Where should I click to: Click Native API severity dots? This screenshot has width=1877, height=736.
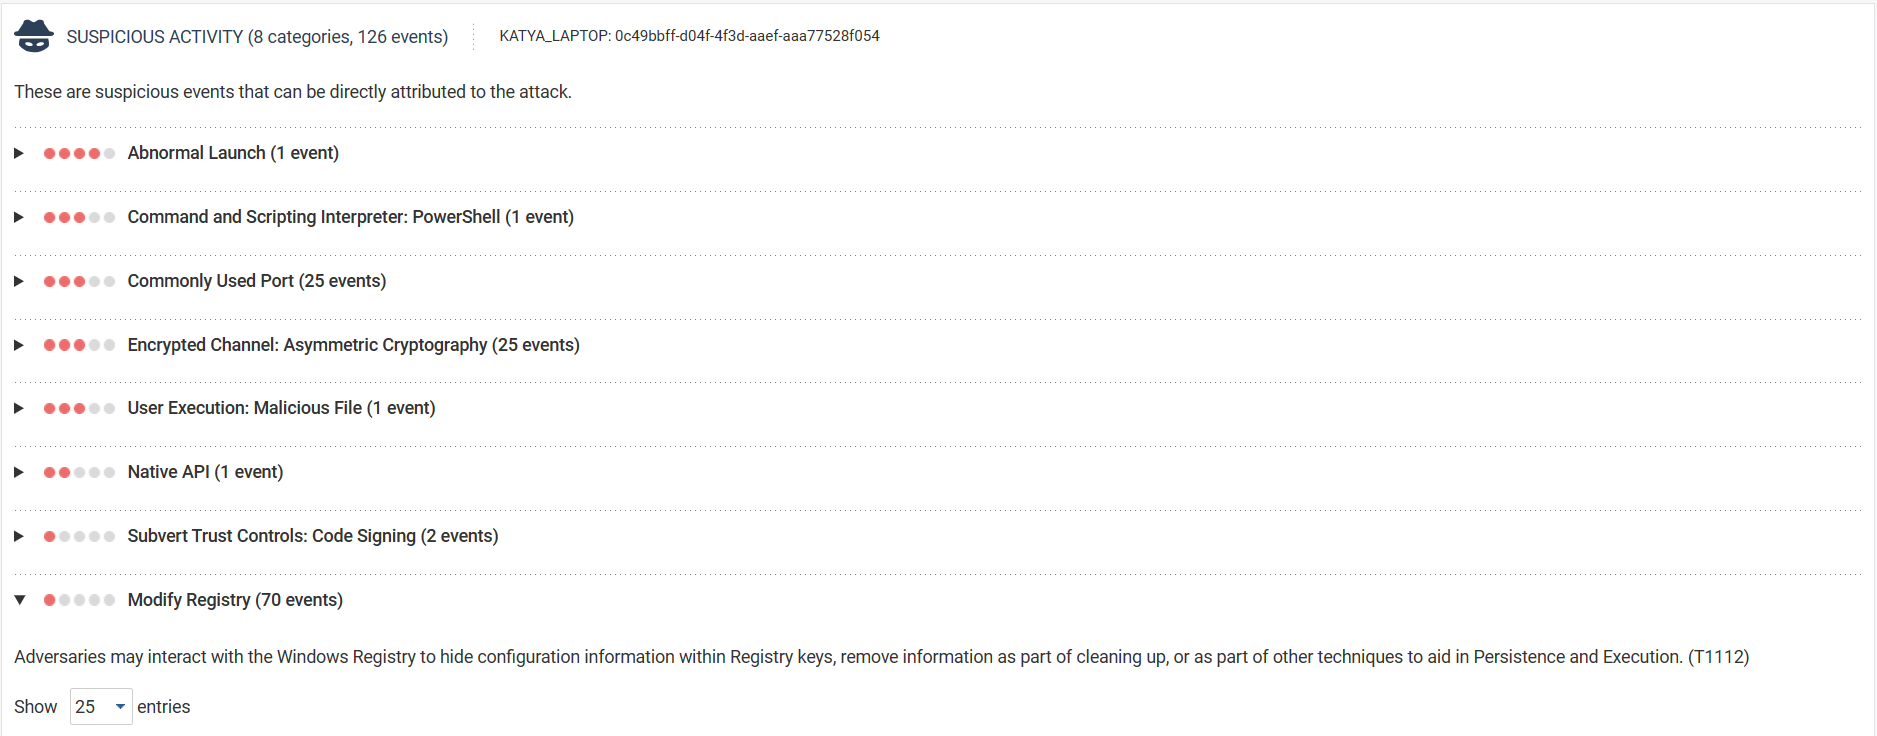[79, 472]
